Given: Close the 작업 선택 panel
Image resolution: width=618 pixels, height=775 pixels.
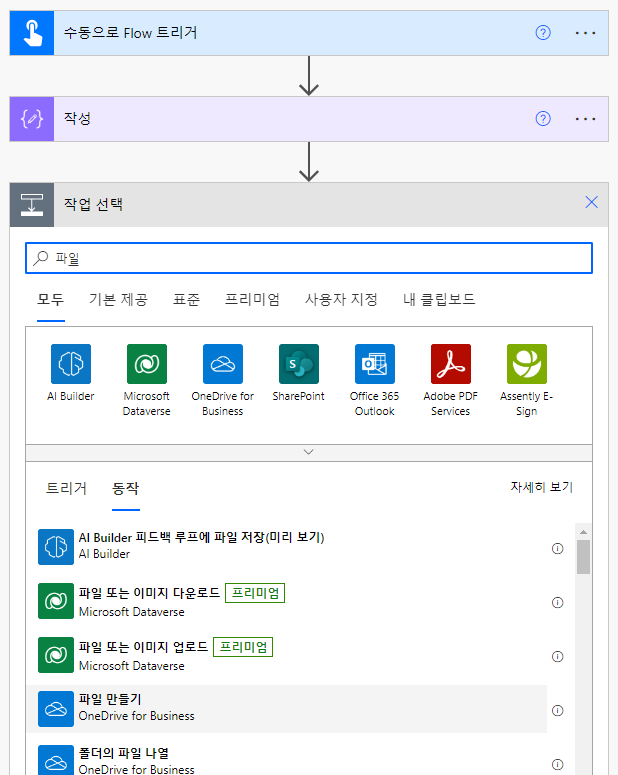Looking at the screenshot, I should 591,202.
